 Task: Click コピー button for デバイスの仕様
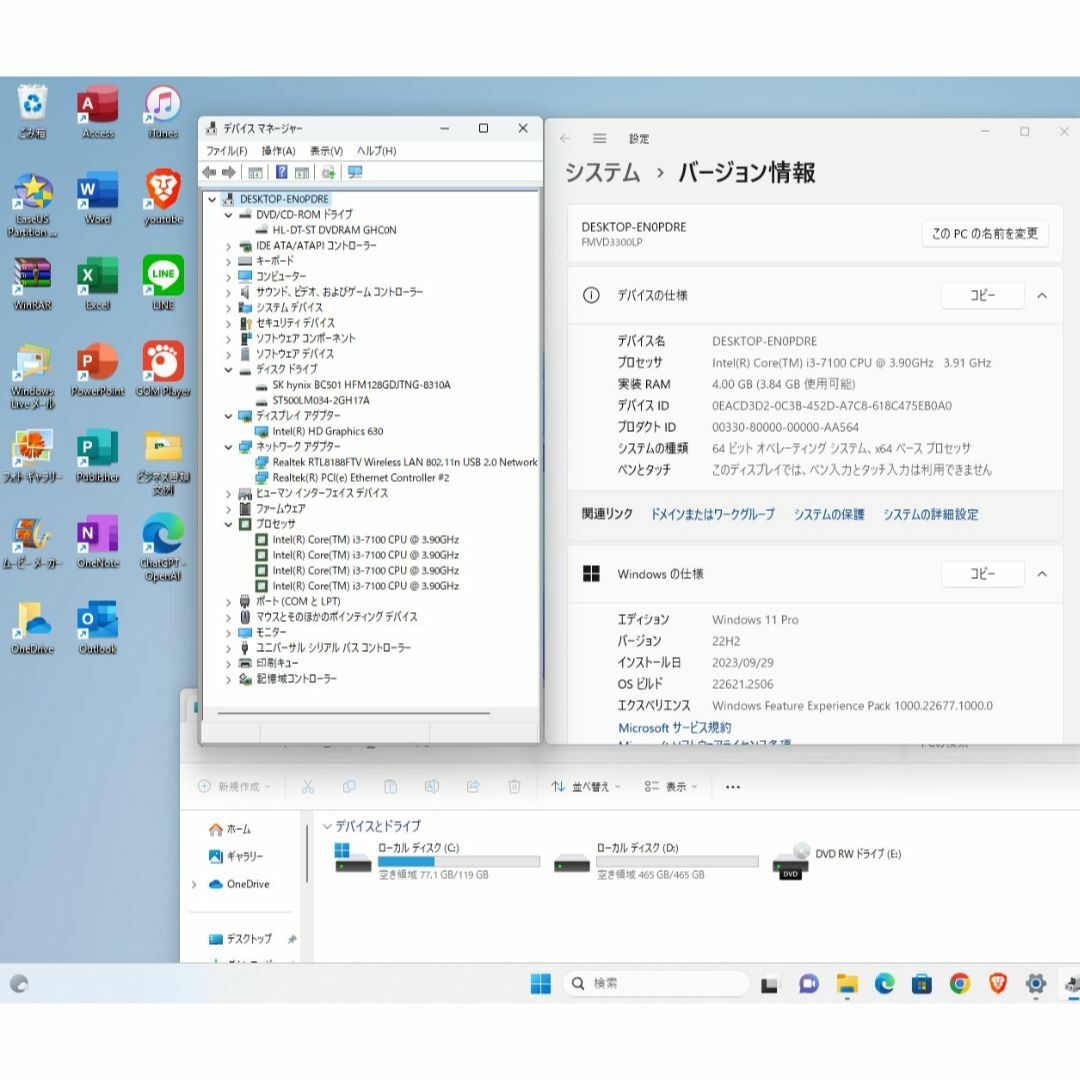click(982, 295)
